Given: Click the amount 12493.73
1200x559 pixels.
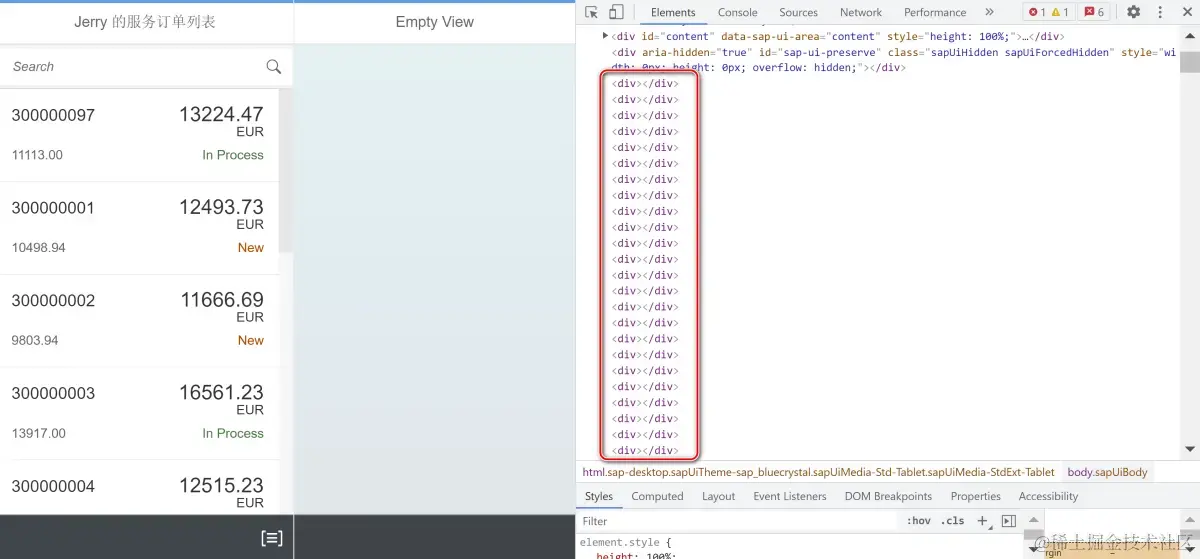Looking at the screenshot, I should tap(221, 207).
